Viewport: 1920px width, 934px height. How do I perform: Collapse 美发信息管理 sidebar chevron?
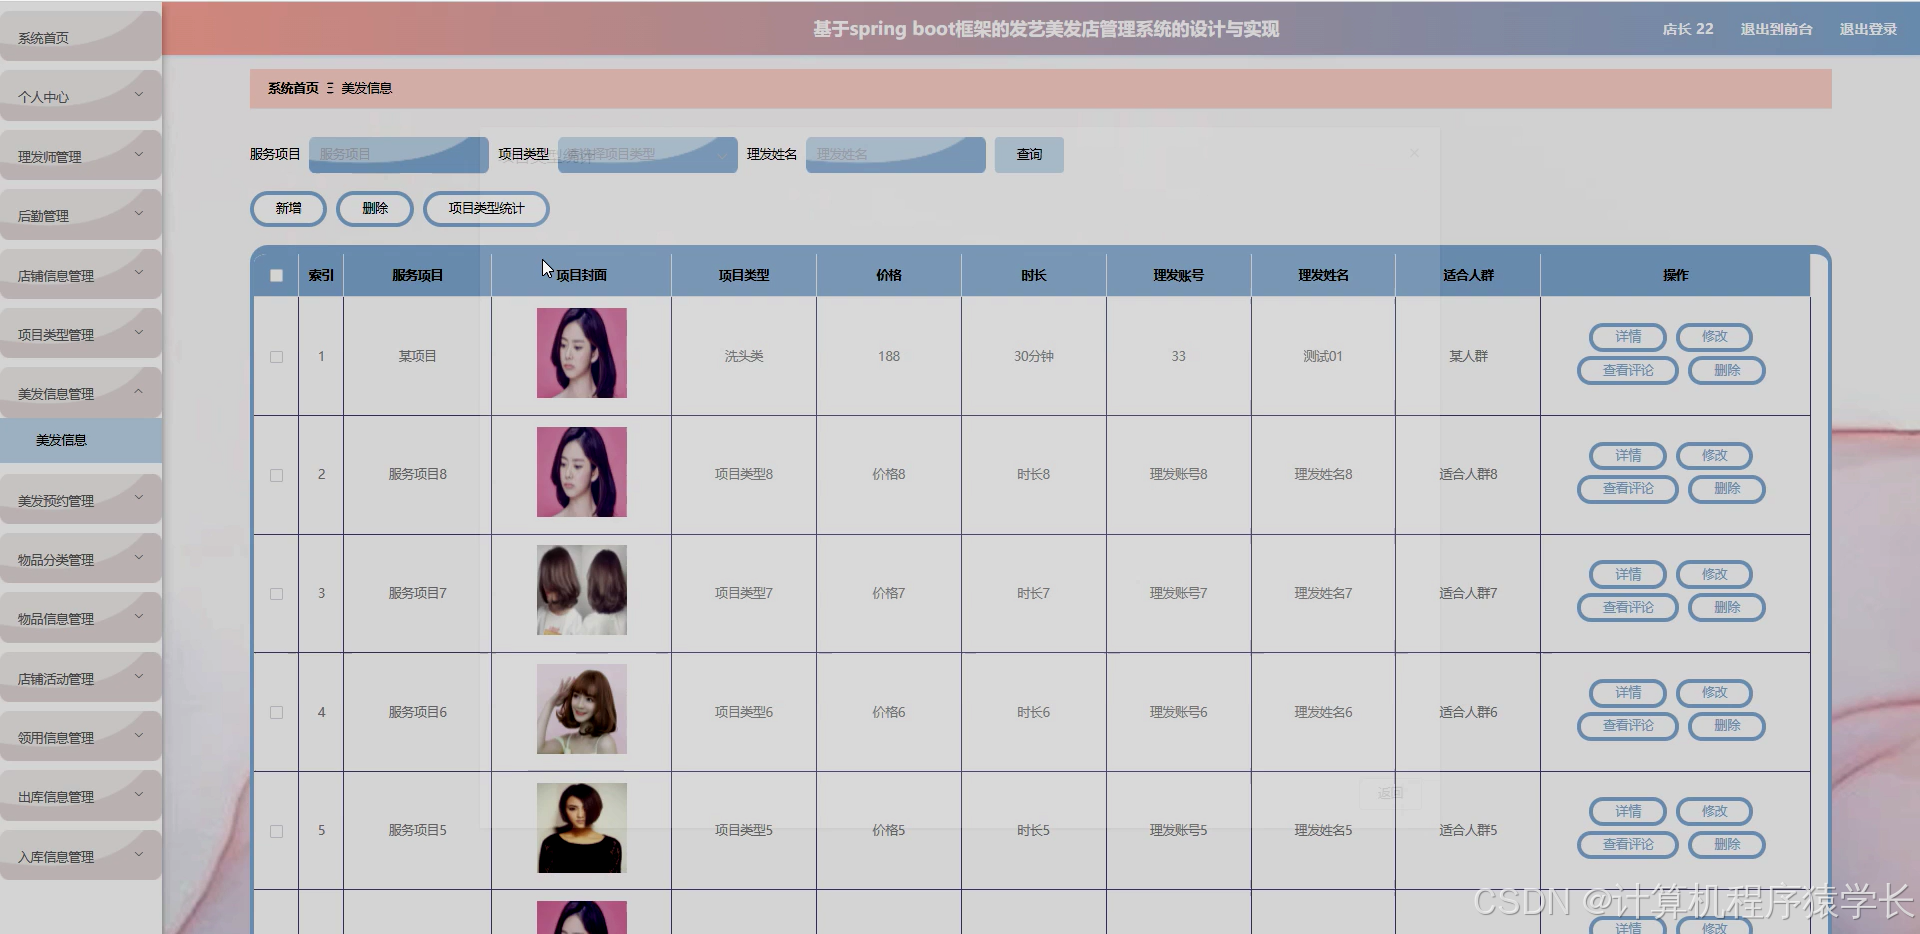coord(139,391)
